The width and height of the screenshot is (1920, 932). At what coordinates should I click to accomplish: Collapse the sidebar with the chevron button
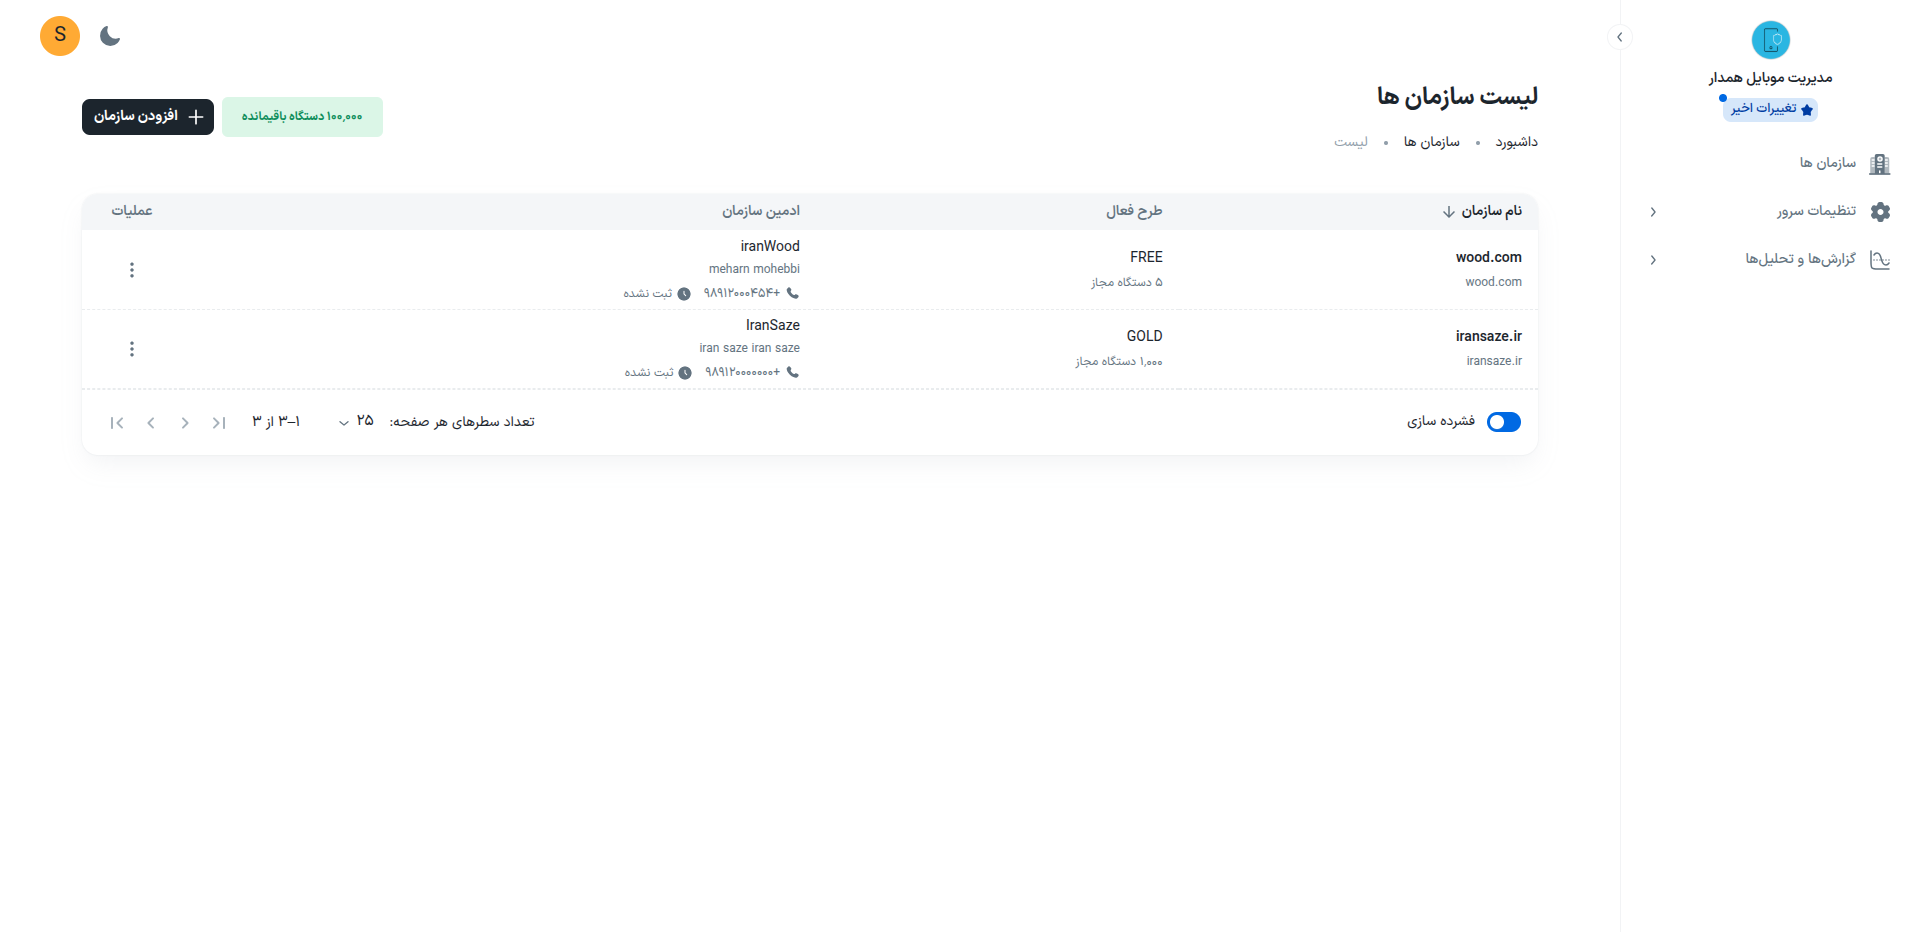[x=1619, y=37]
